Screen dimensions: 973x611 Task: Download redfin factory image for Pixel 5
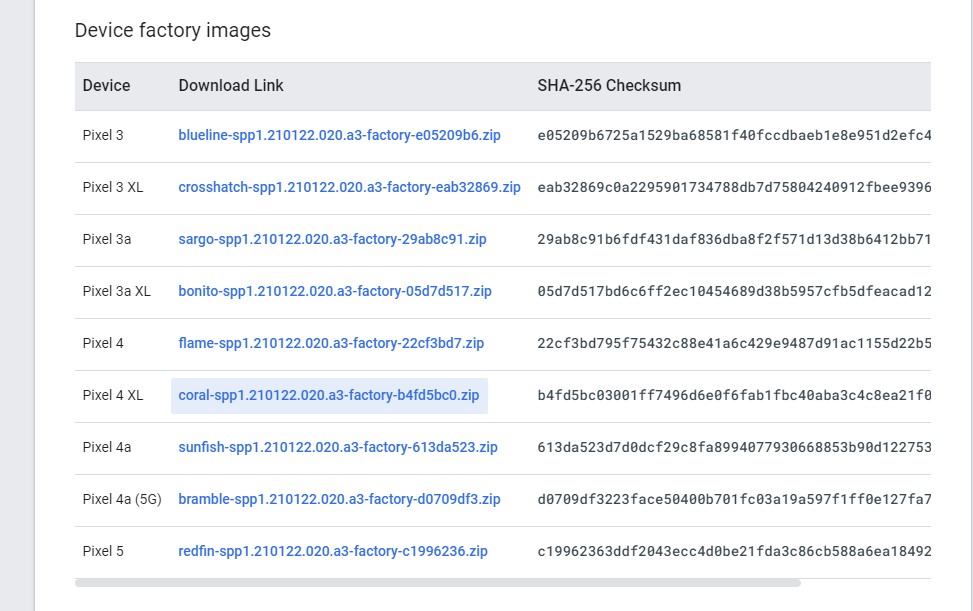(333, 551)
